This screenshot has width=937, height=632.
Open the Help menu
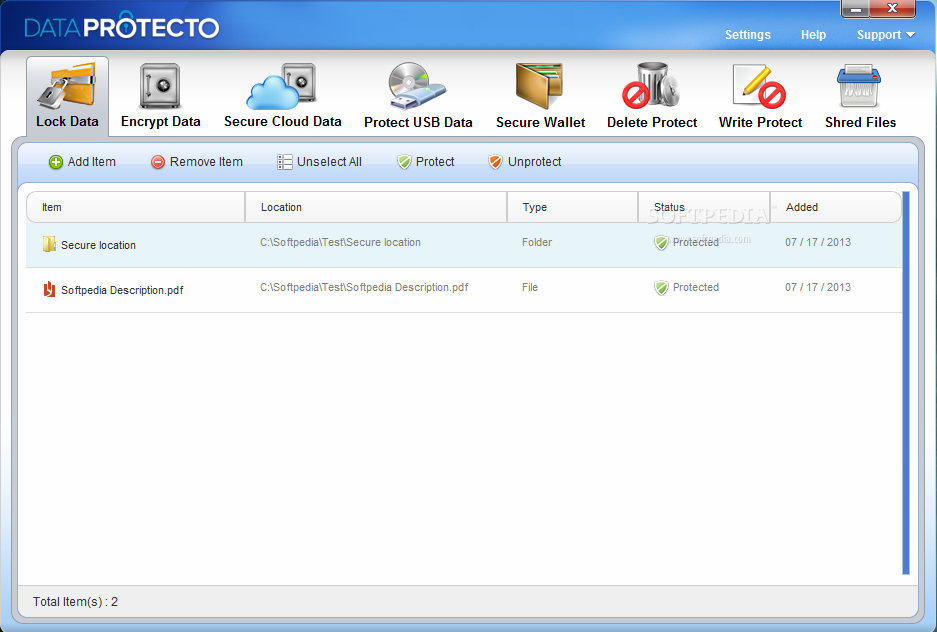[x=813, y=35]
